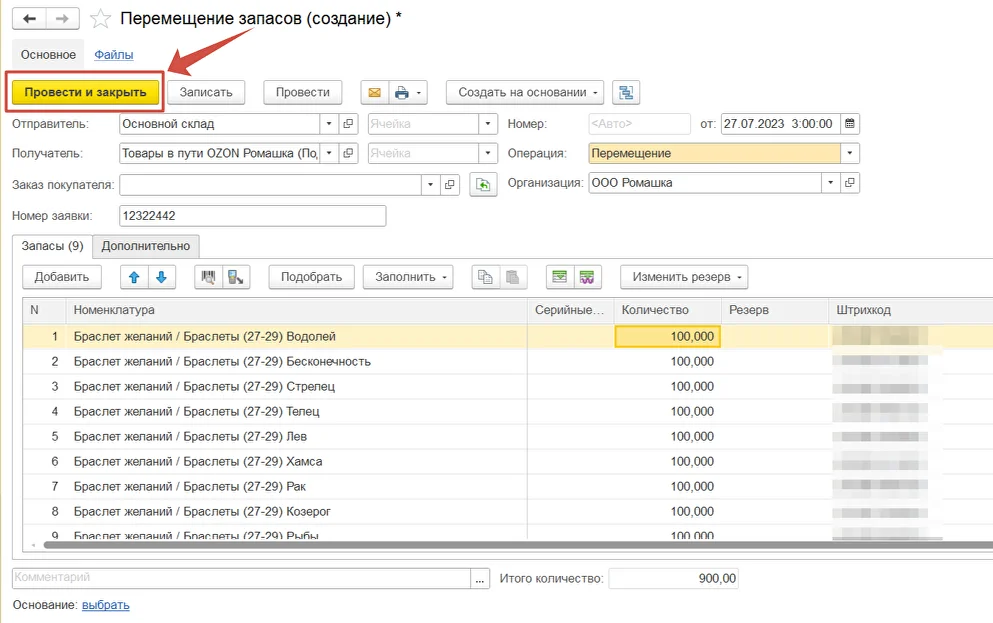993x623 pixels.
Task: Move row up with blue up arrow
Action: tap(134, 277)
